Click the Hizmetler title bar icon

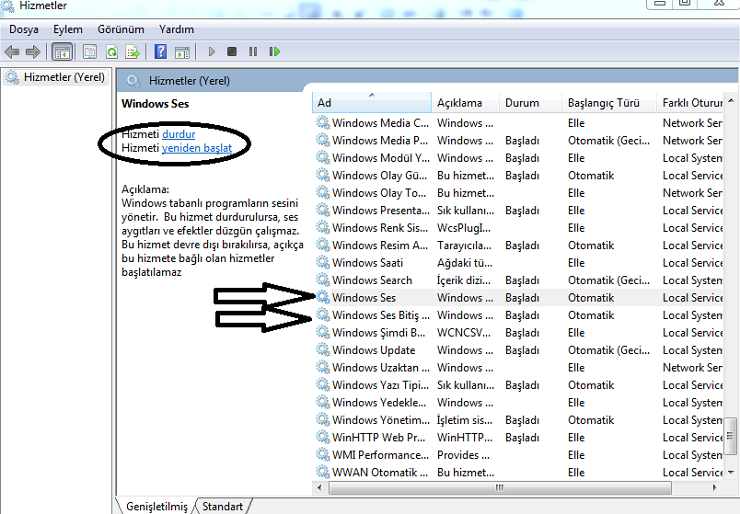8,6
